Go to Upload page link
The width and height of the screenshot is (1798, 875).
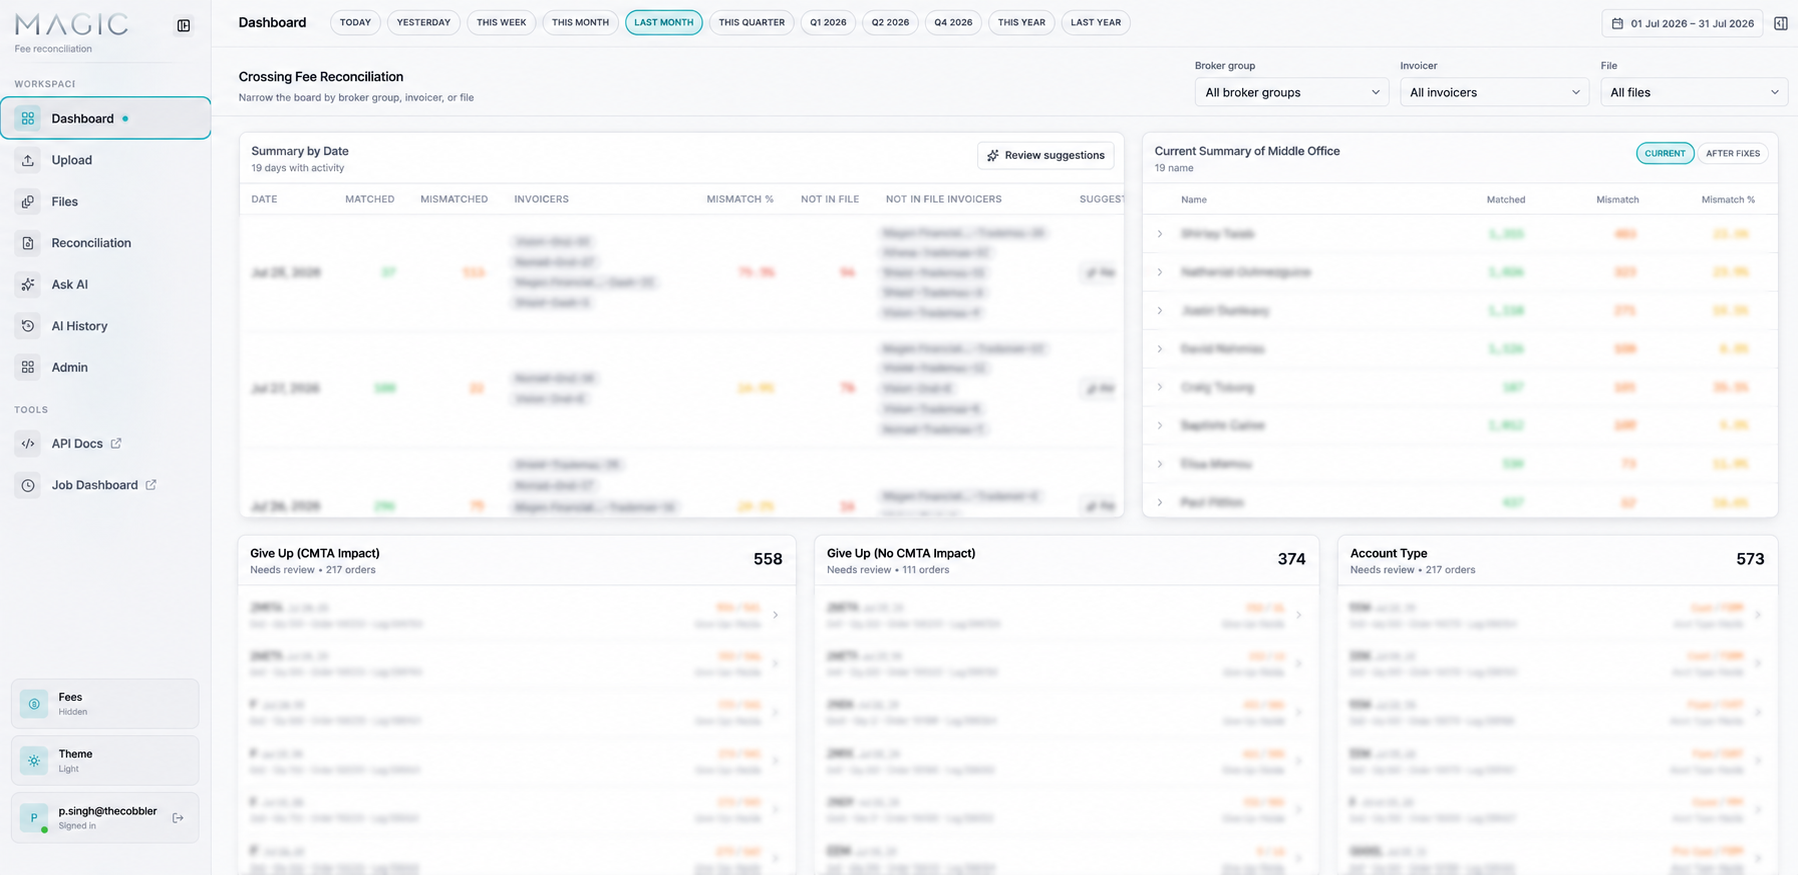(72, 160)
